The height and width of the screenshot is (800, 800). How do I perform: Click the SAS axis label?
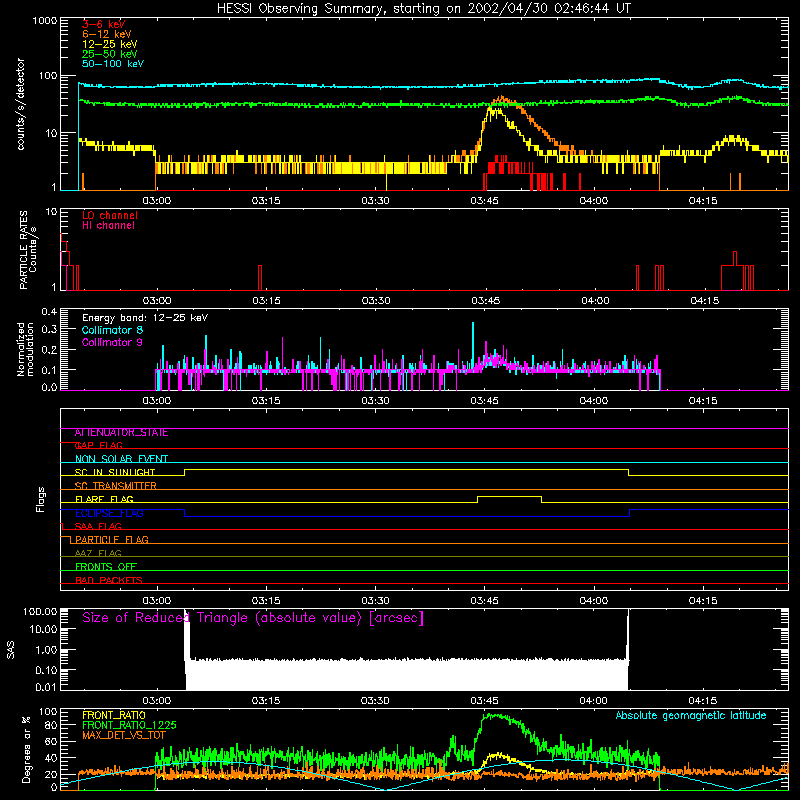pyautogui.click(x=11, y=649)
